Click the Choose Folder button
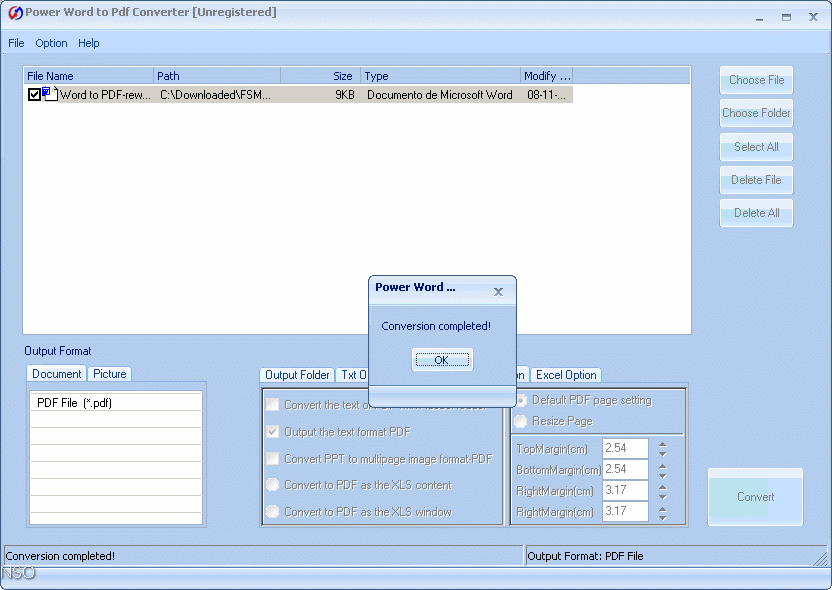This screenshot has height=590, width=832. coord(755,113)
